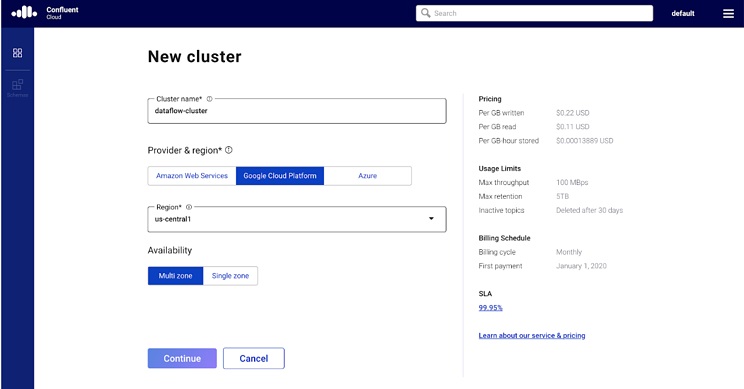744x389 pixels.
Task: Click the Cluster name info icon
Action: (x=209, y=99)
